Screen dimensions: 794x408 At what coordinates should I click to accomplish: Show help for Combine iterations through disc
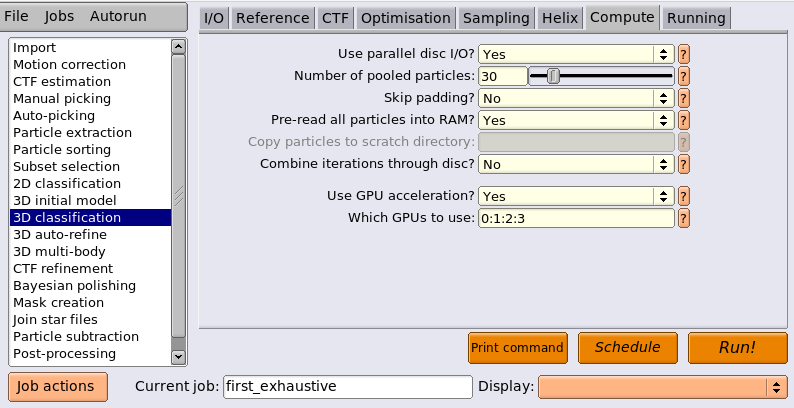coord(684,165)
